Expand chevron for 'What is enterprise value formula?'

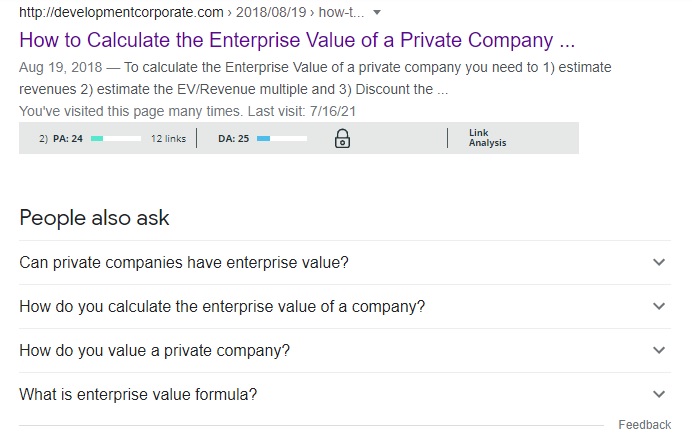tap(658, 394)
